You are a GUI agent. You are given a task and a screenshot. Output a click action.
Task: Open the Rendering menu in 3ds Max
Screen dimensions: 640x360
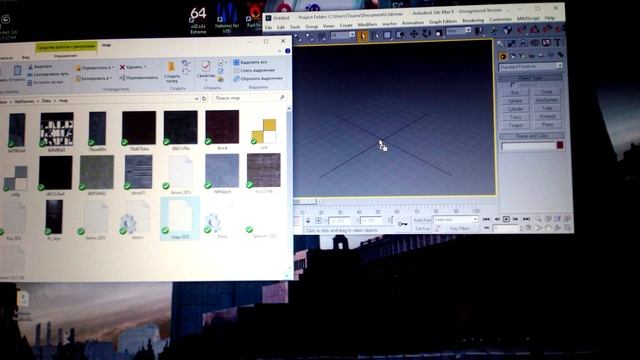pos(473,20)
